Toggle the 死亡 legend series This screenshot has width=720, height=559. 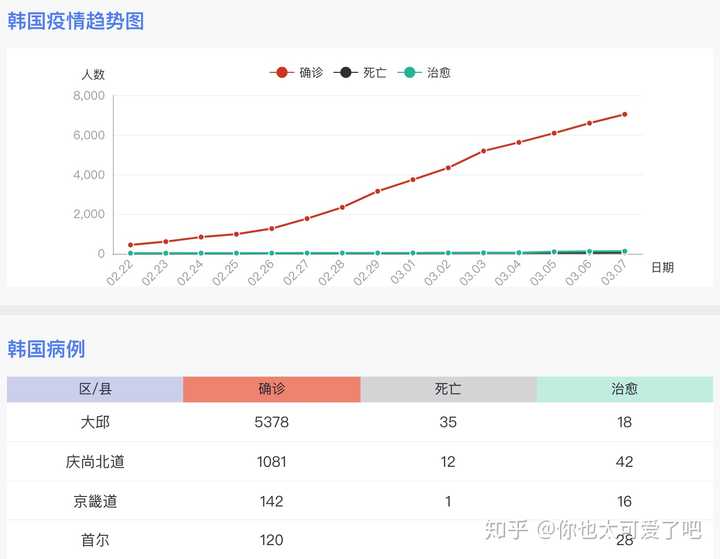tap(360, 73)
